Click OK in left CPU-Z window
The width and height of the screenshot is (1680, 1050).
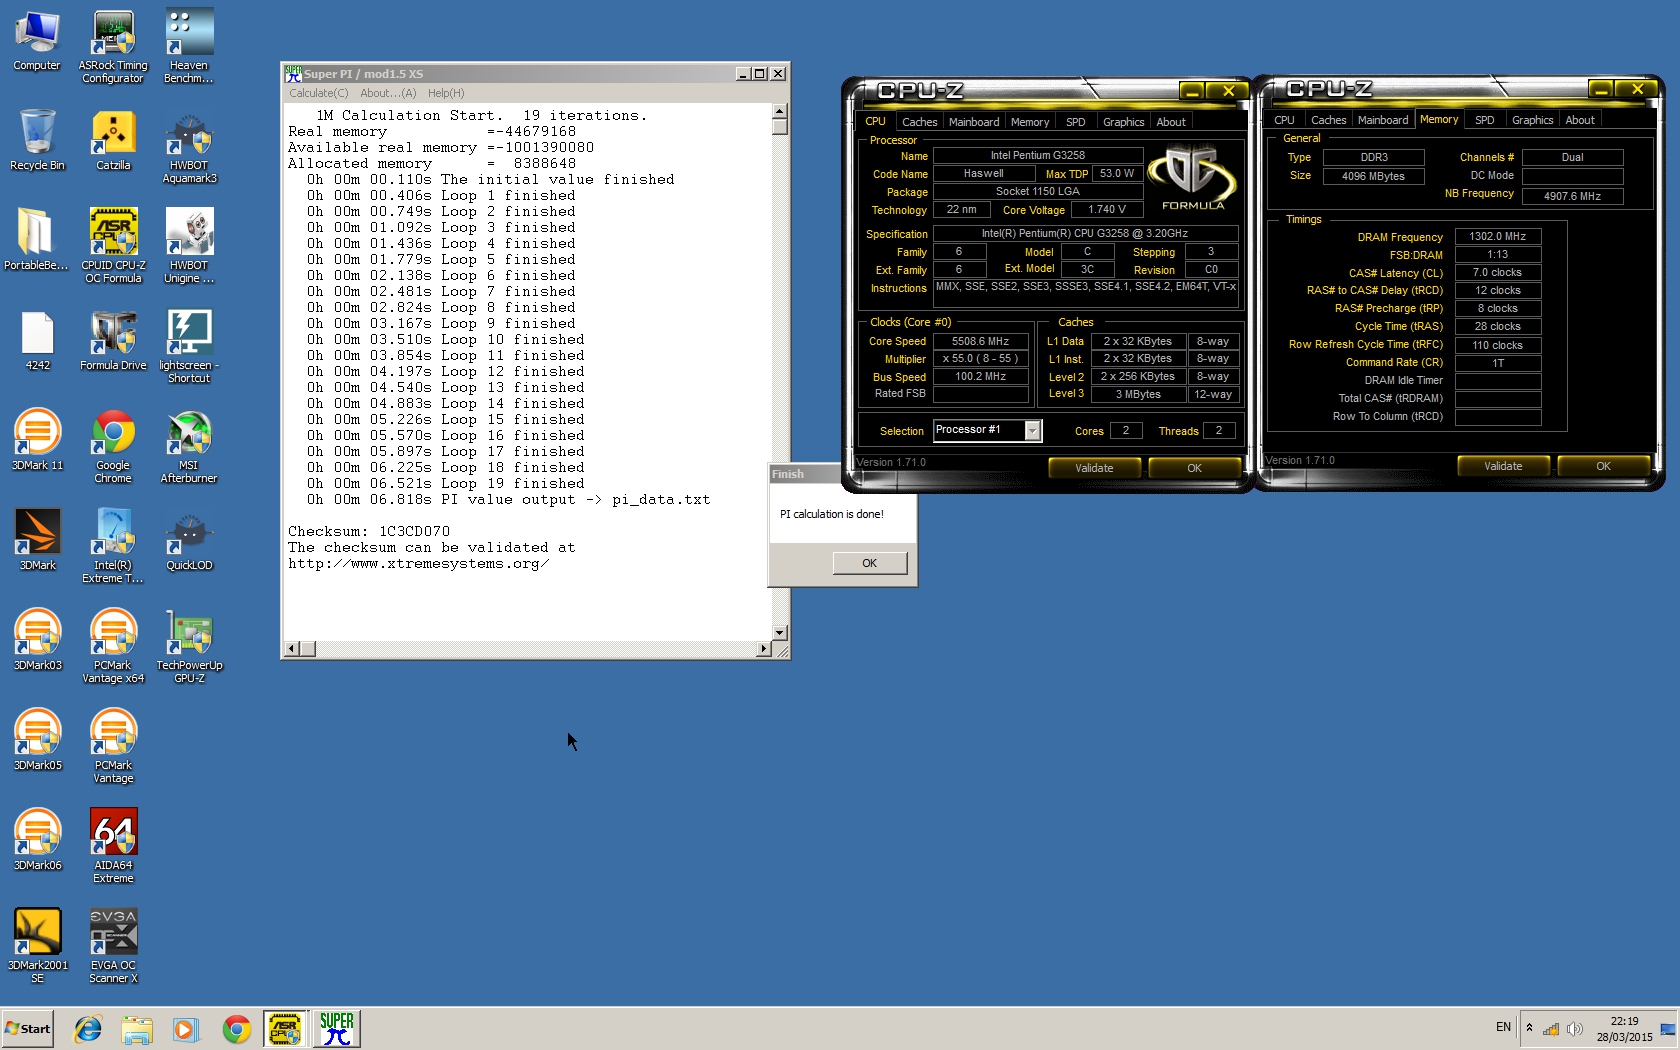[x=1194, y=468]
